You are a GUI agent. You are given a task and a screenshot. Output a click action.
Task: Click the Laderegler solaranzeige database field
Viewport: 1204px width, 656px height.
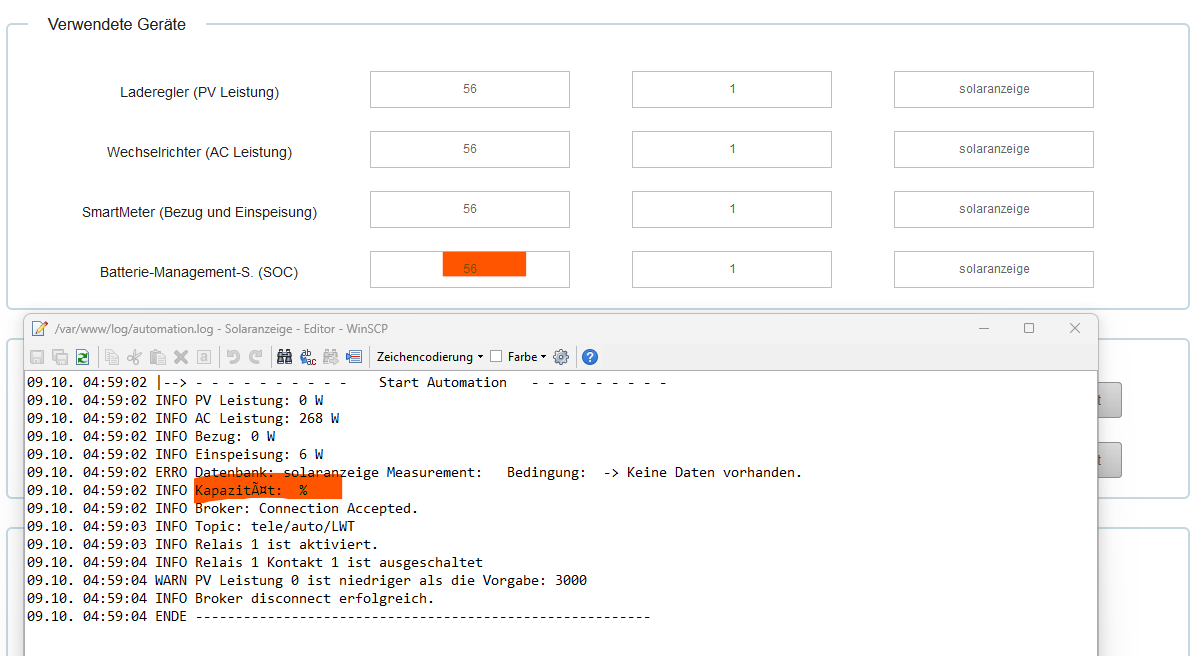[x=993, y=89]
